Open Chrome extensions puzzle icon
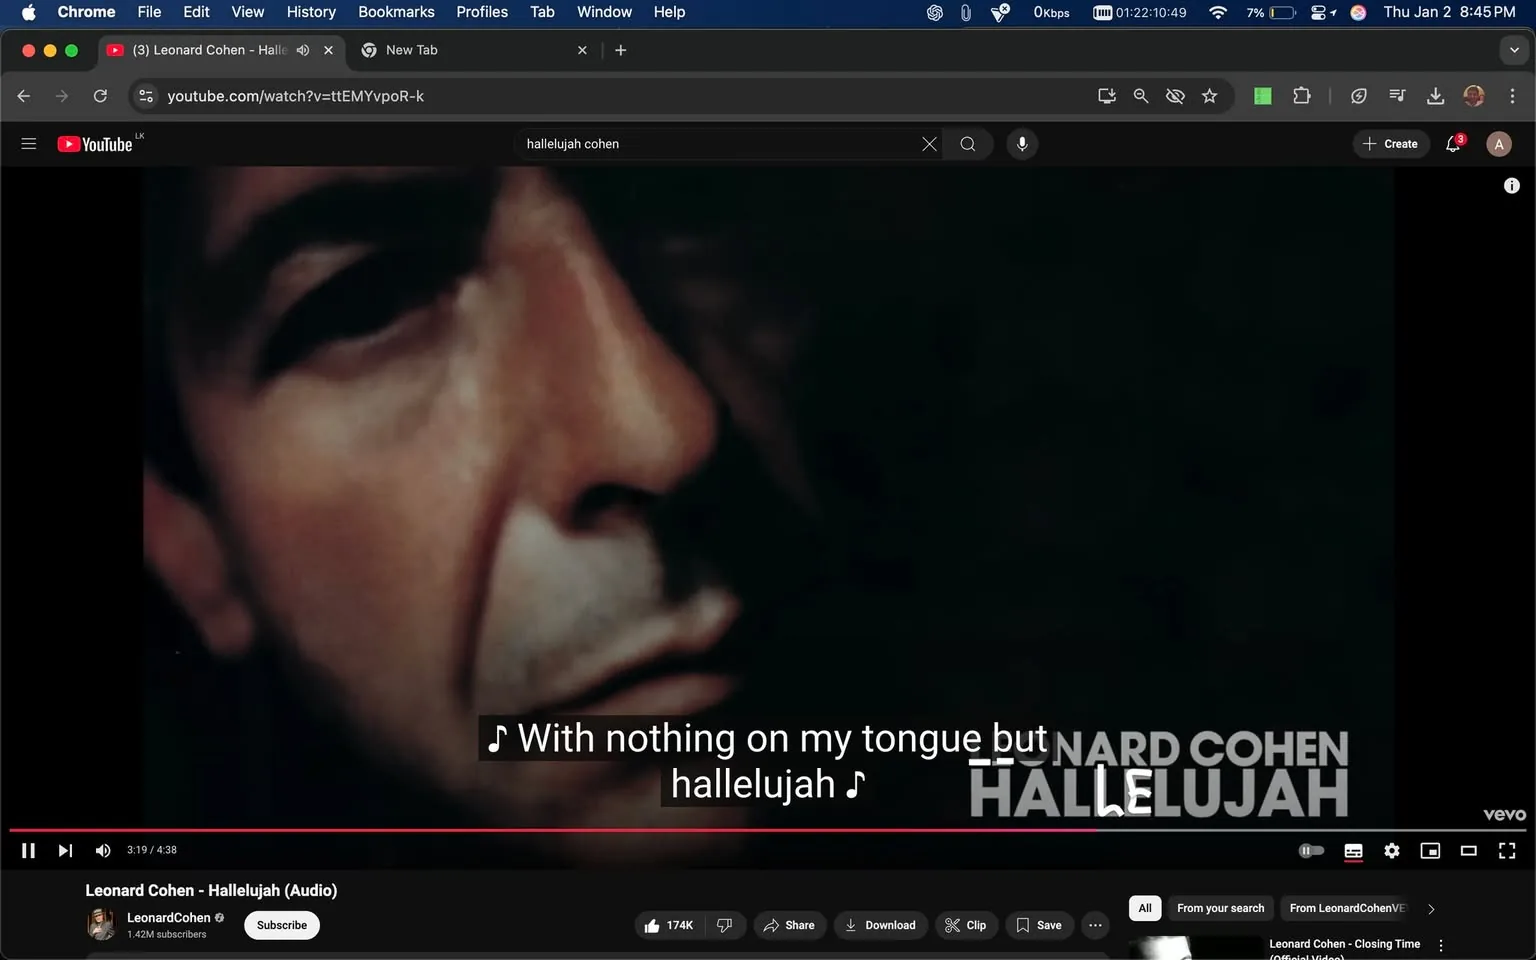 (x=1302, y=95)
